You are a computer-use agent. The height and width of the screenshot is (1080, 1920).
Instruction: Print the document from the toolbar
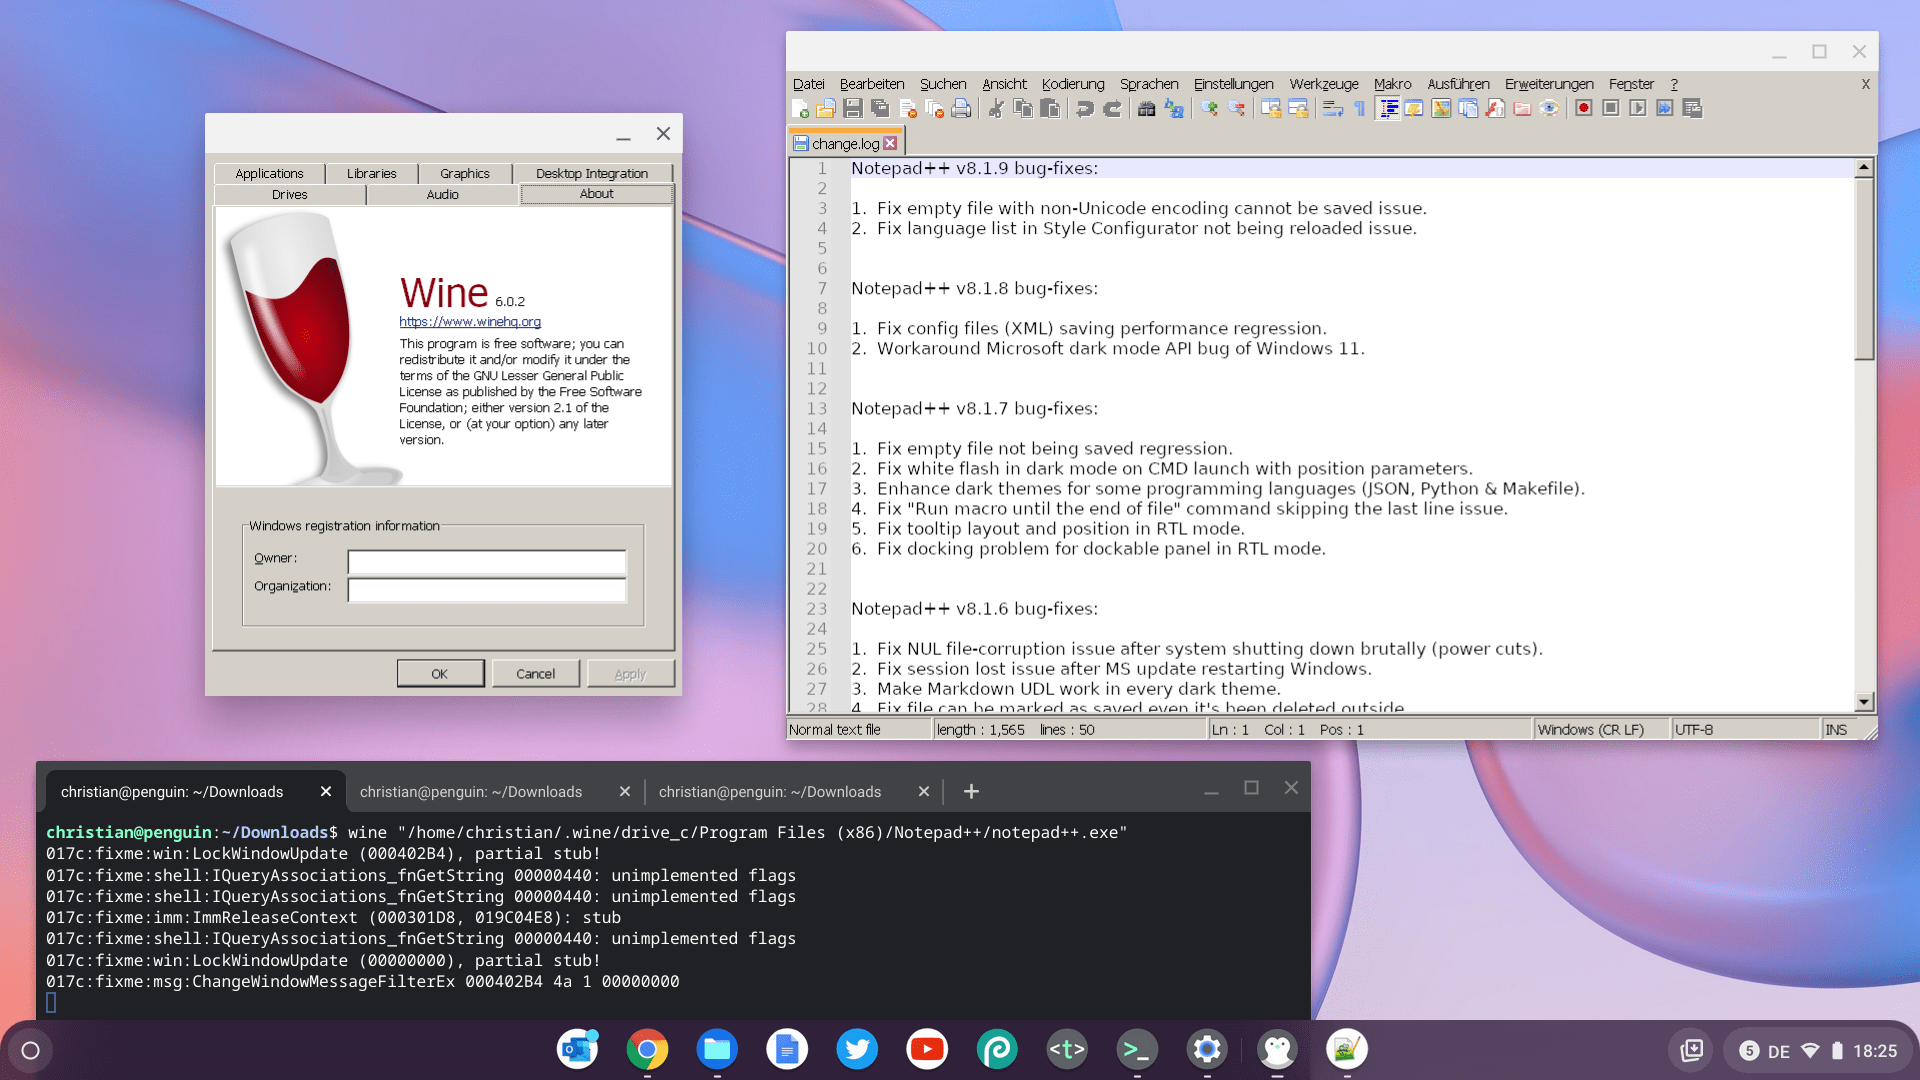(x=961, y=109)
